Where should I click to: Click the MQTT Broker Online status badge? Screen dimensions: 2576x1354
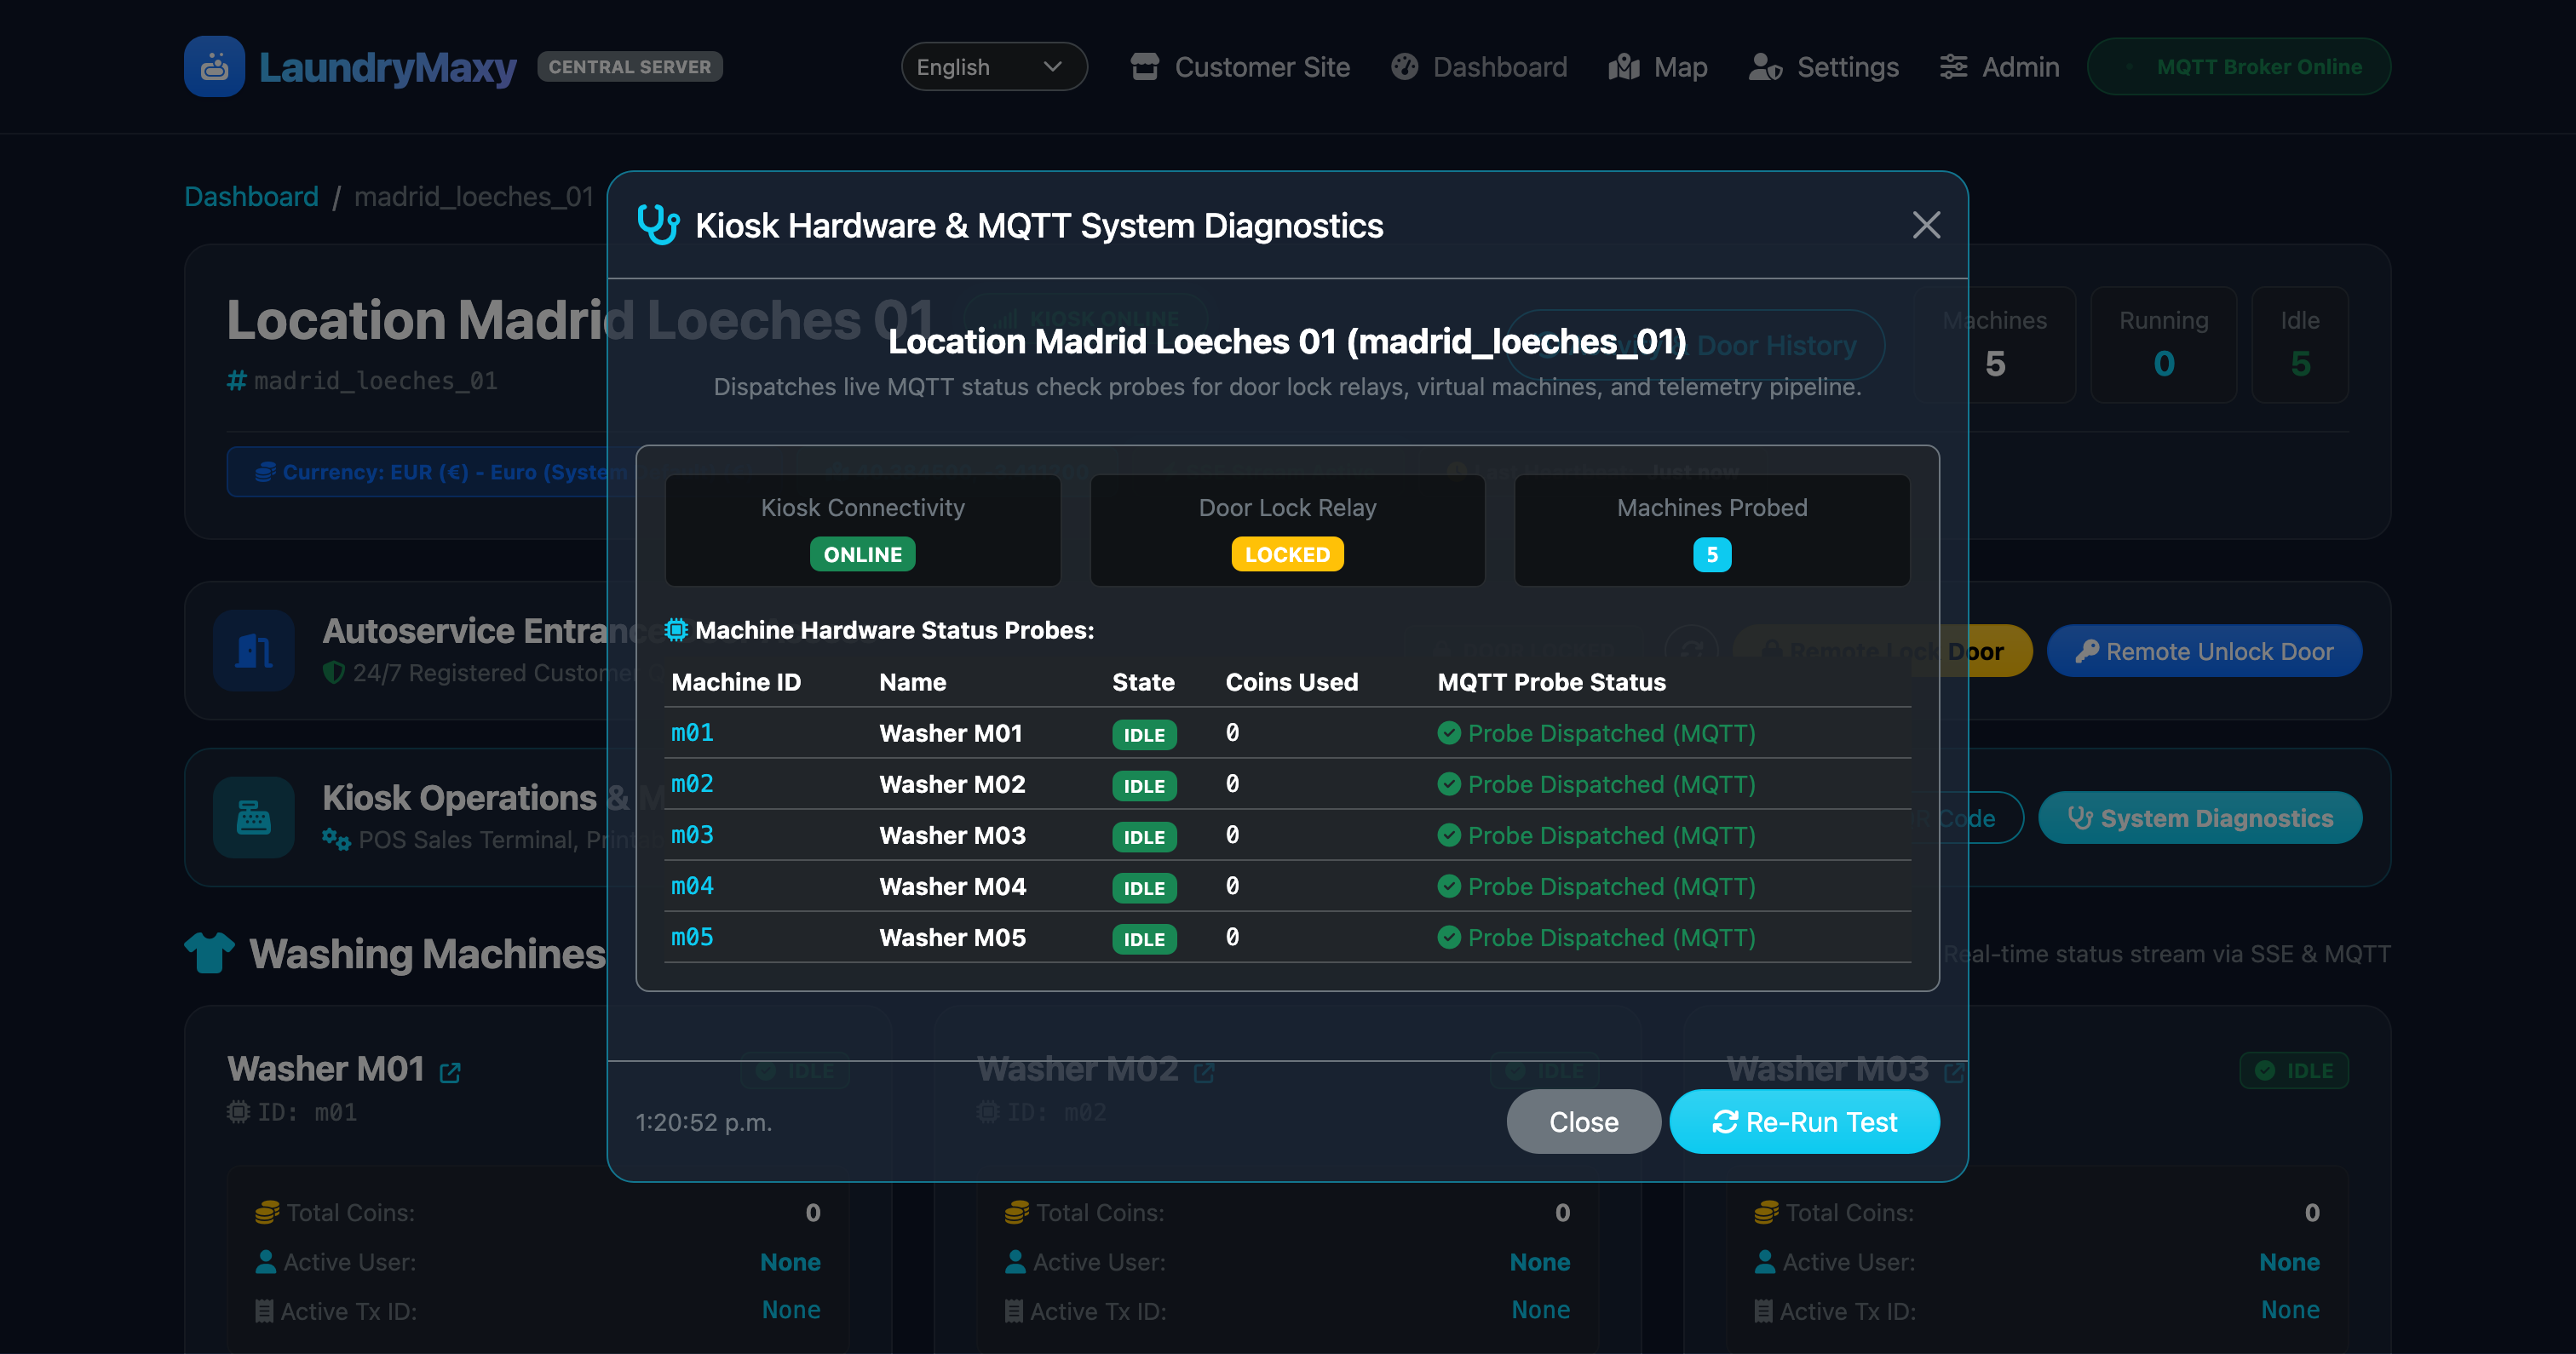coord(2238,67)
